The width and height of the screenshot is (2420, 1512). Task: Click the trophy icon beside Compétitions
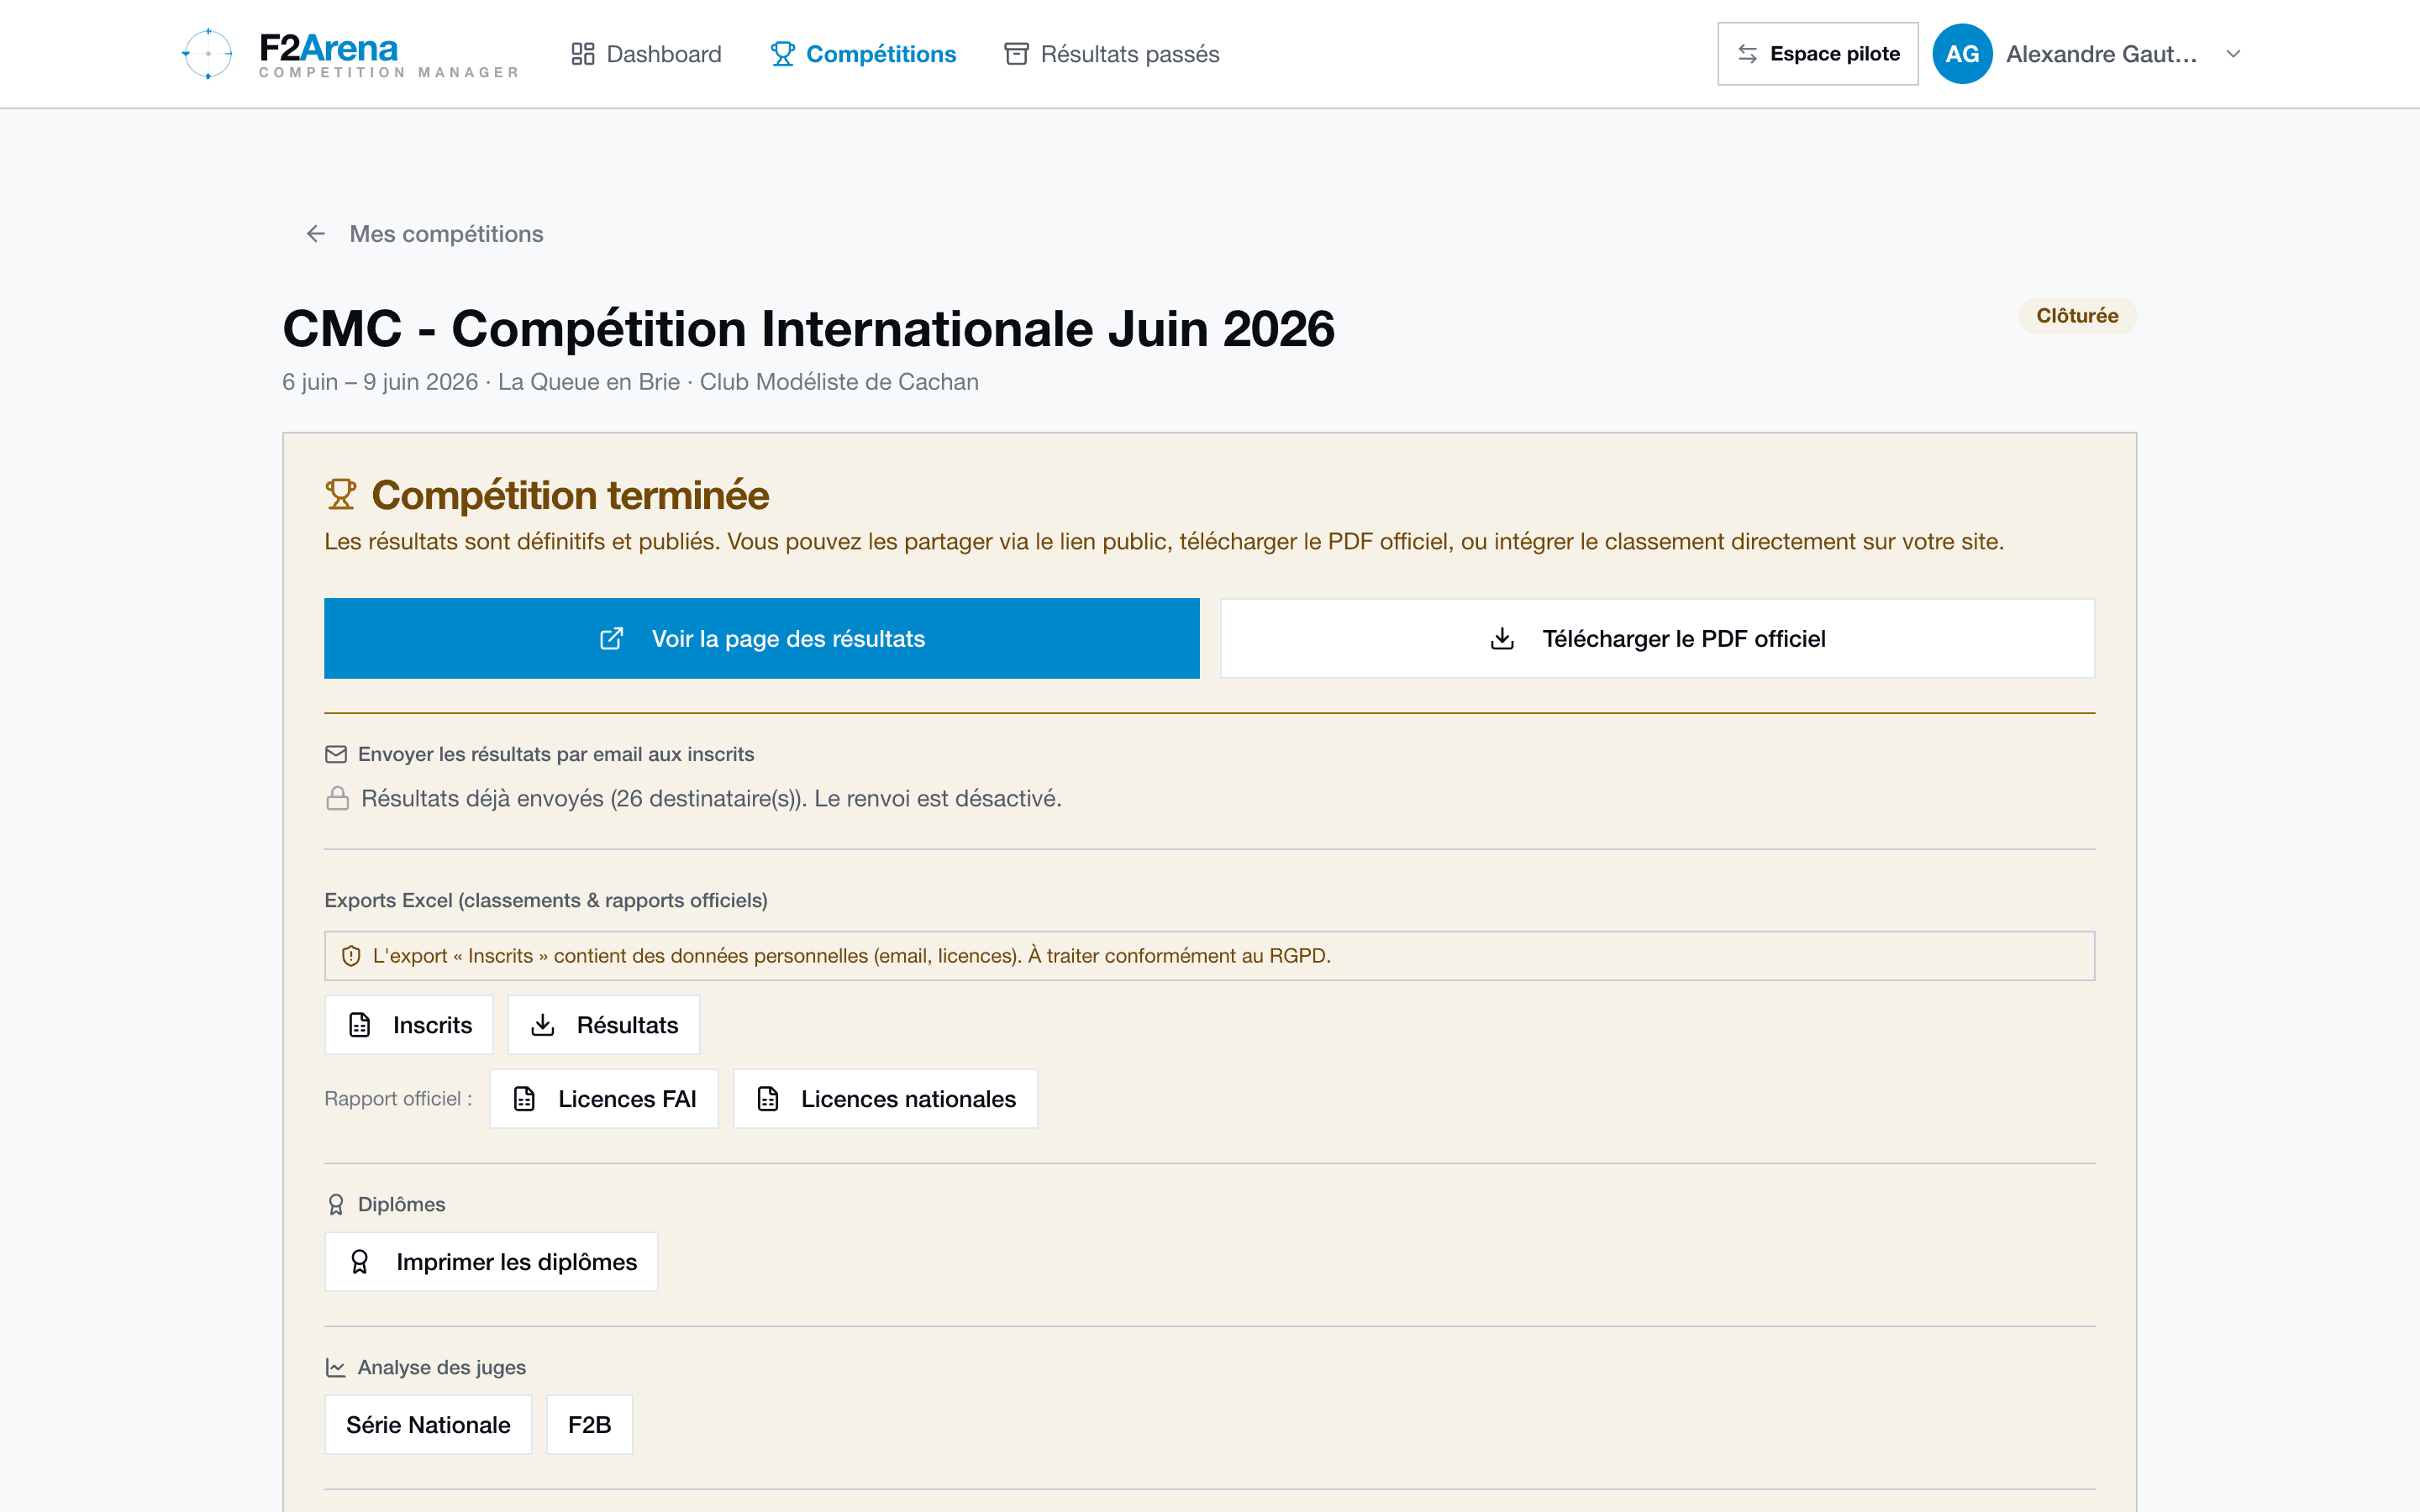tap(782, 54)
